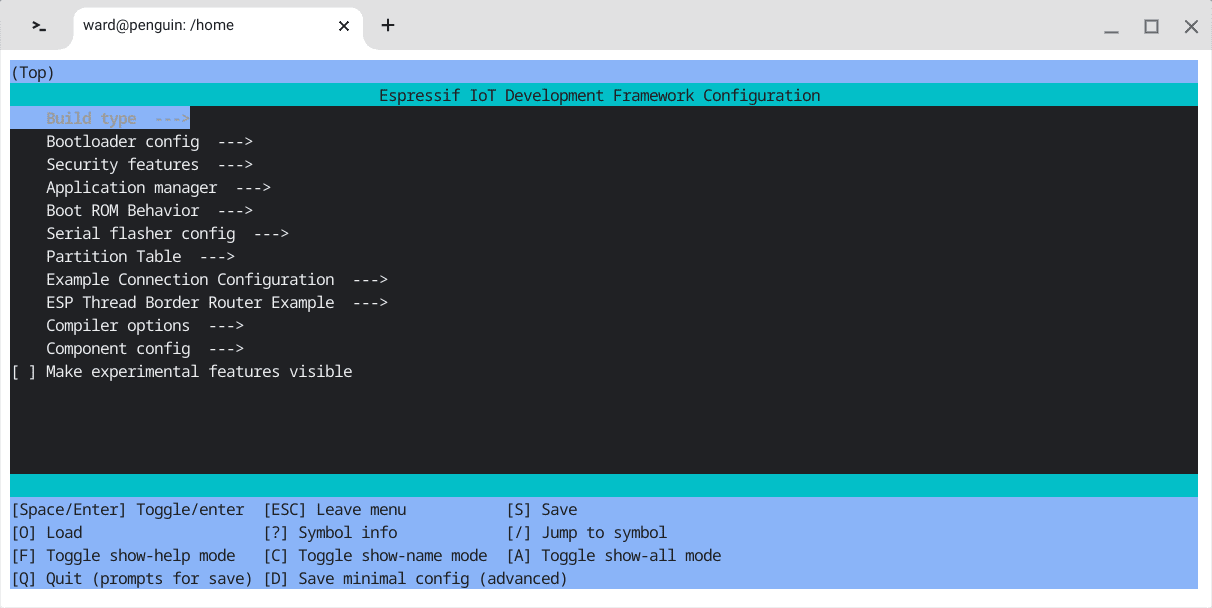Close the terminal window
This screenshot has height=608, width=1212.
(x=1191, y=27)
